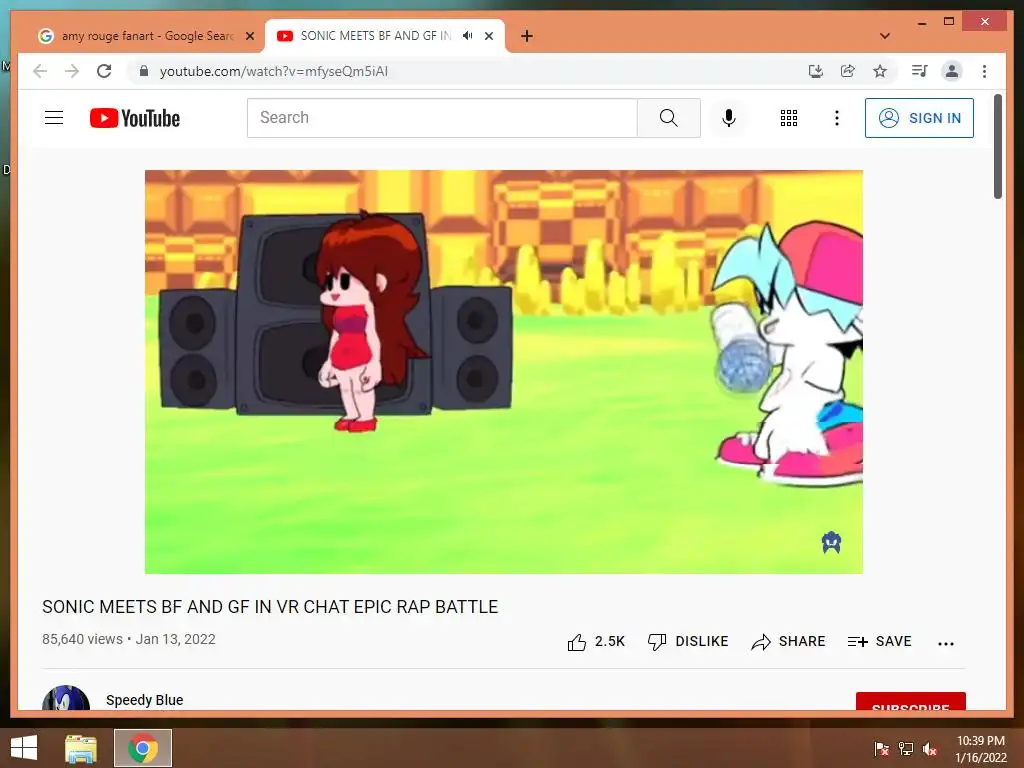
Task: Like the video with thumbs up
Action: (596, 642)
